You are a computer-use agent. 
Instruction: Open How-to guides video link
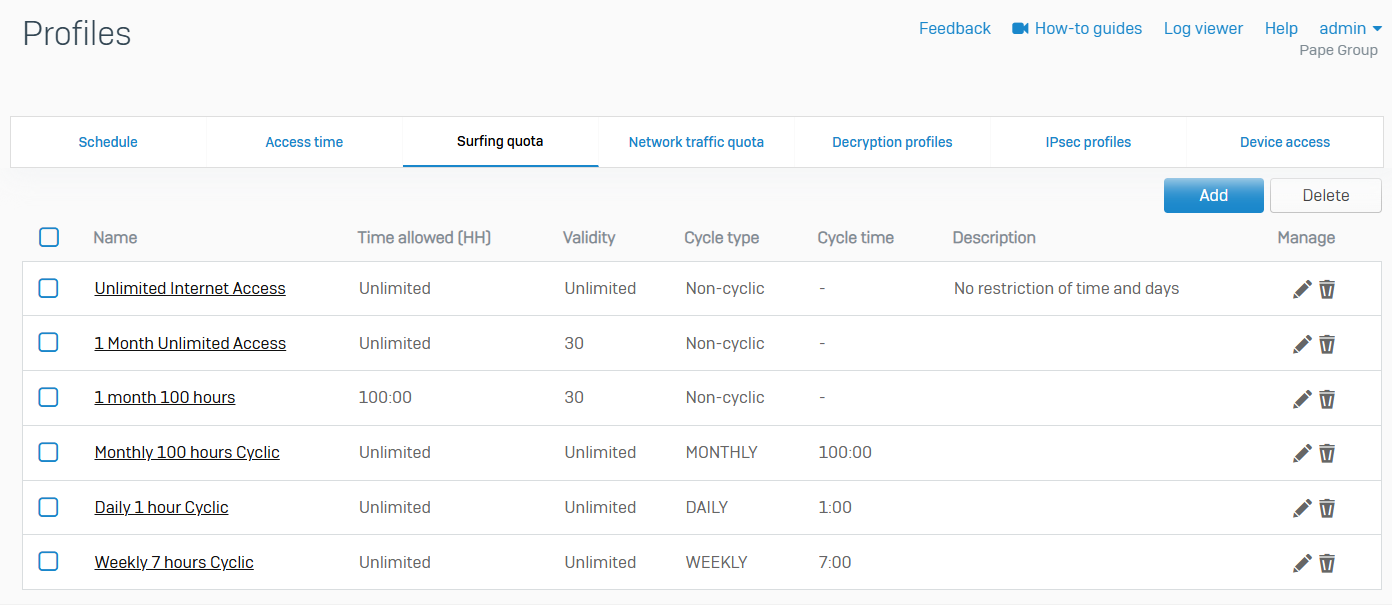click(1077, 28)
